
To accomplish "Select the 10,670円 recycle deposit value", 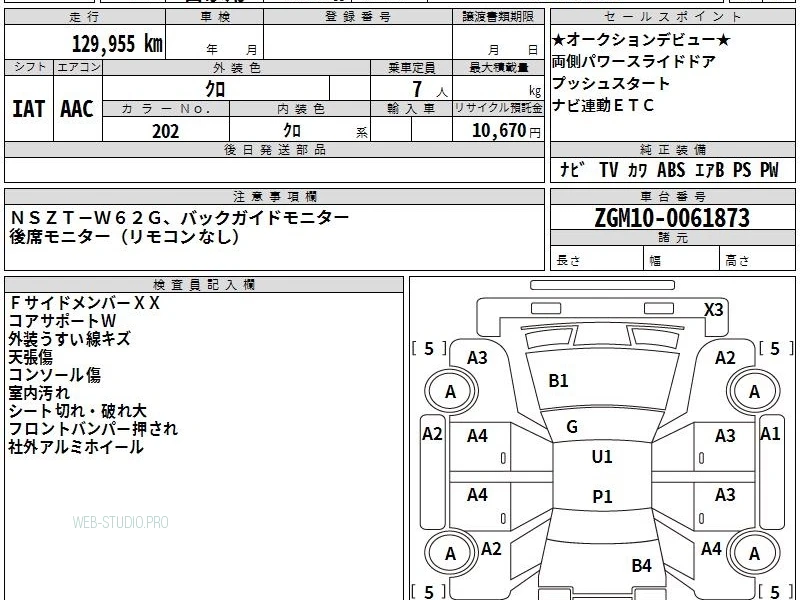I will pos(506,131).
